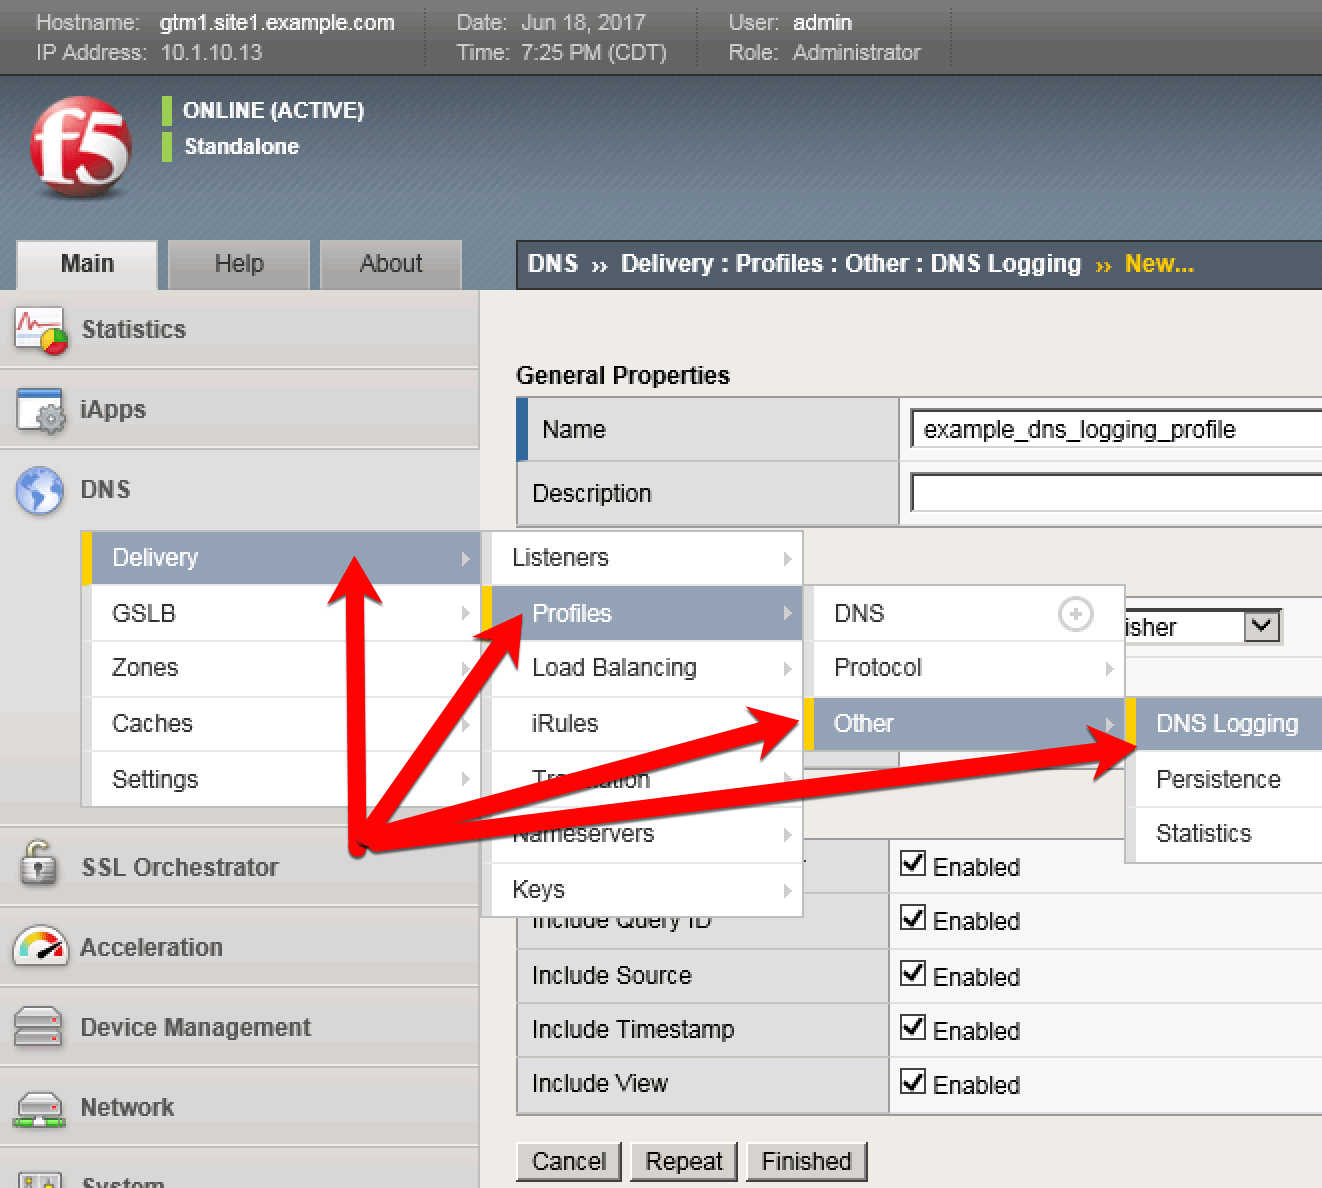This screenshot has width=1322, height=1188.
Task: Open the iRules menu item
Action: (x=643, y=724)
